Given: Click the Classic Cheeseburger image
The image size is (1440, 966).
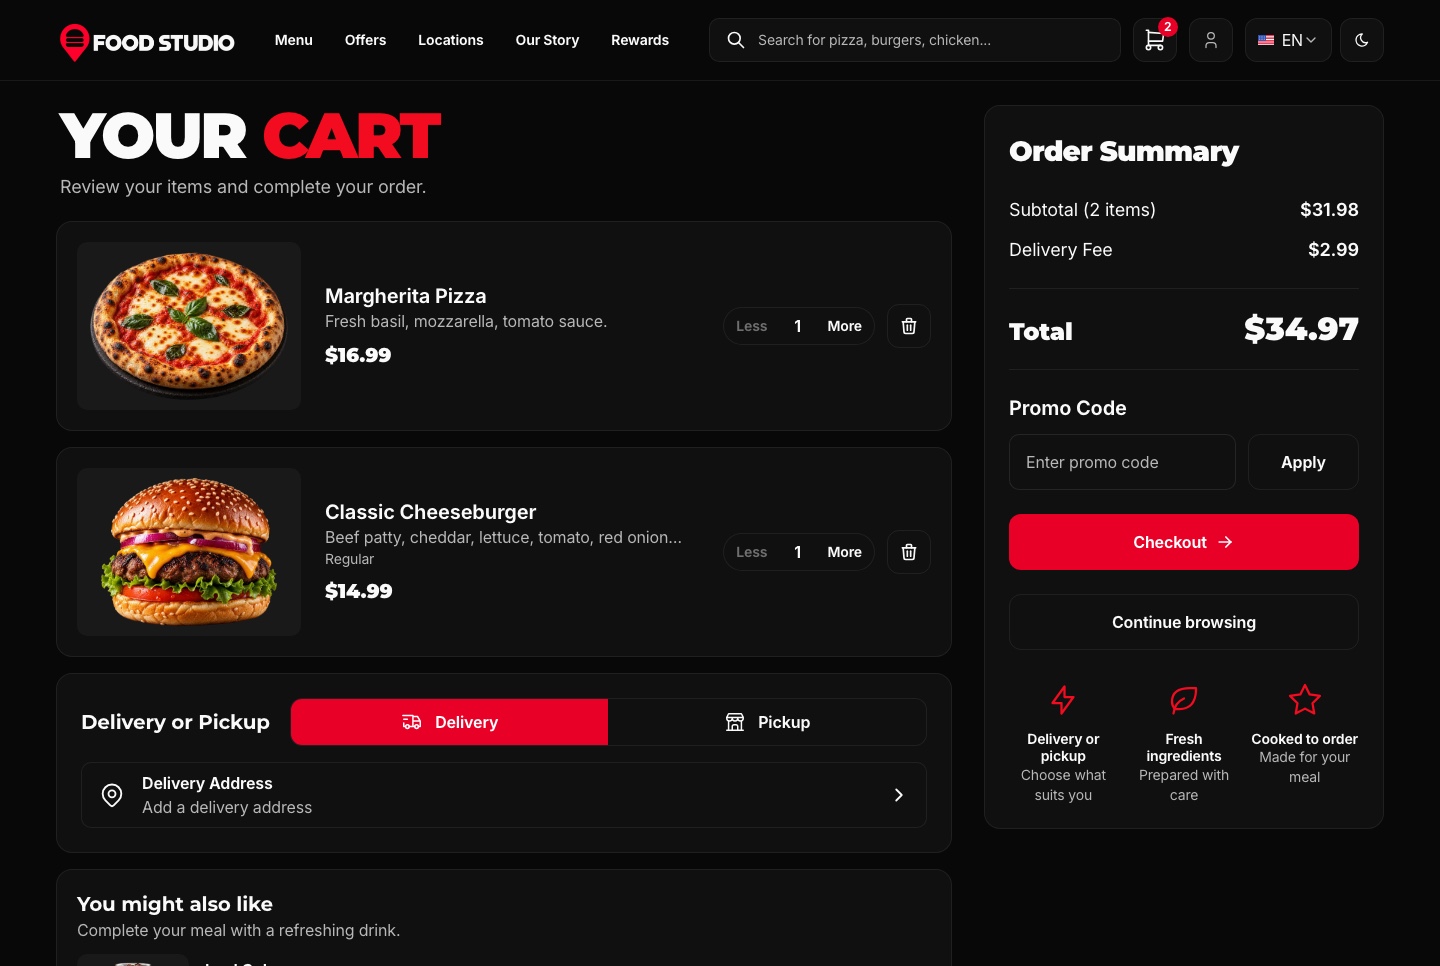Looking at the screenshot, I should click(x=189, y=552).
